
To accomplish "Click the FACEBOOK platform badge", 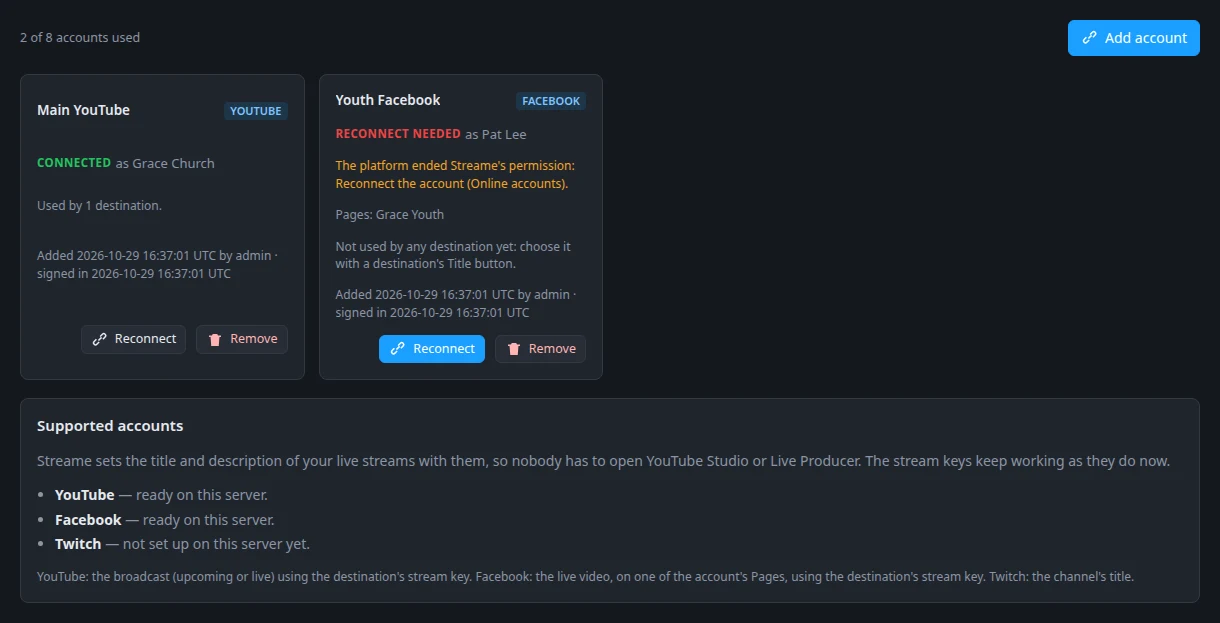I will (x=551, y=101).
